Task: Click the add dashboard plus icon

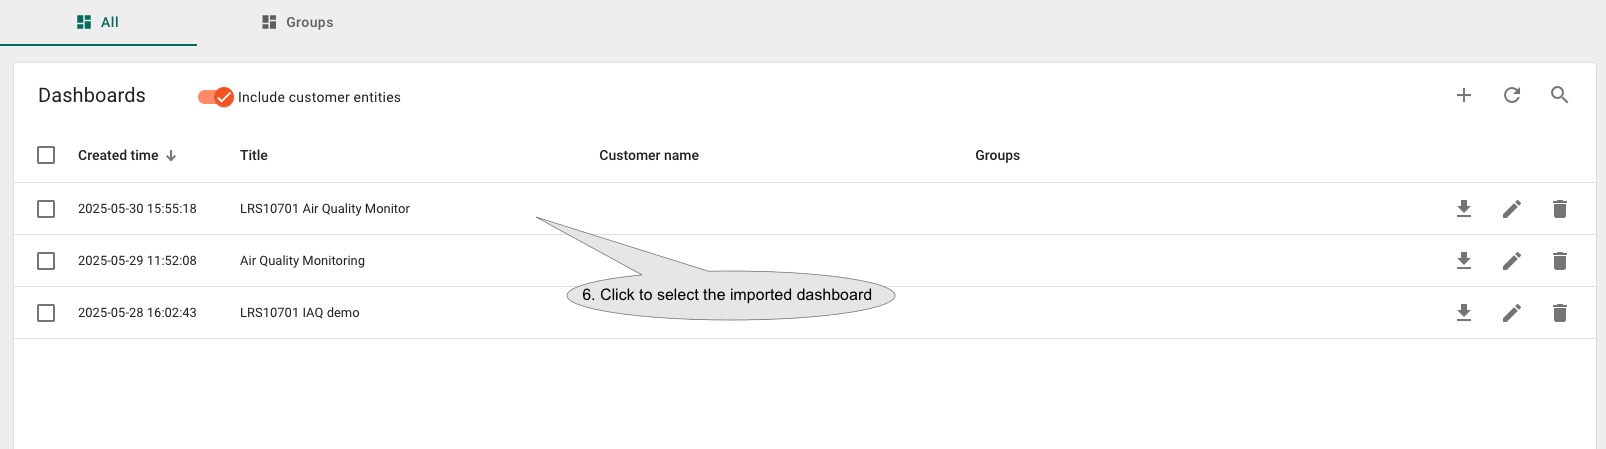Action: (1464, 95)
